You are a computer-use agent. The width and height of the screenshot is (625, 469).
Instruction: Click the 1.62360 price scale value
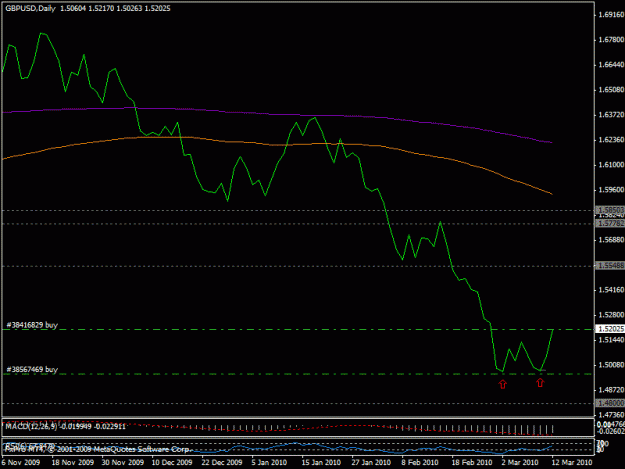coord(611,140)
